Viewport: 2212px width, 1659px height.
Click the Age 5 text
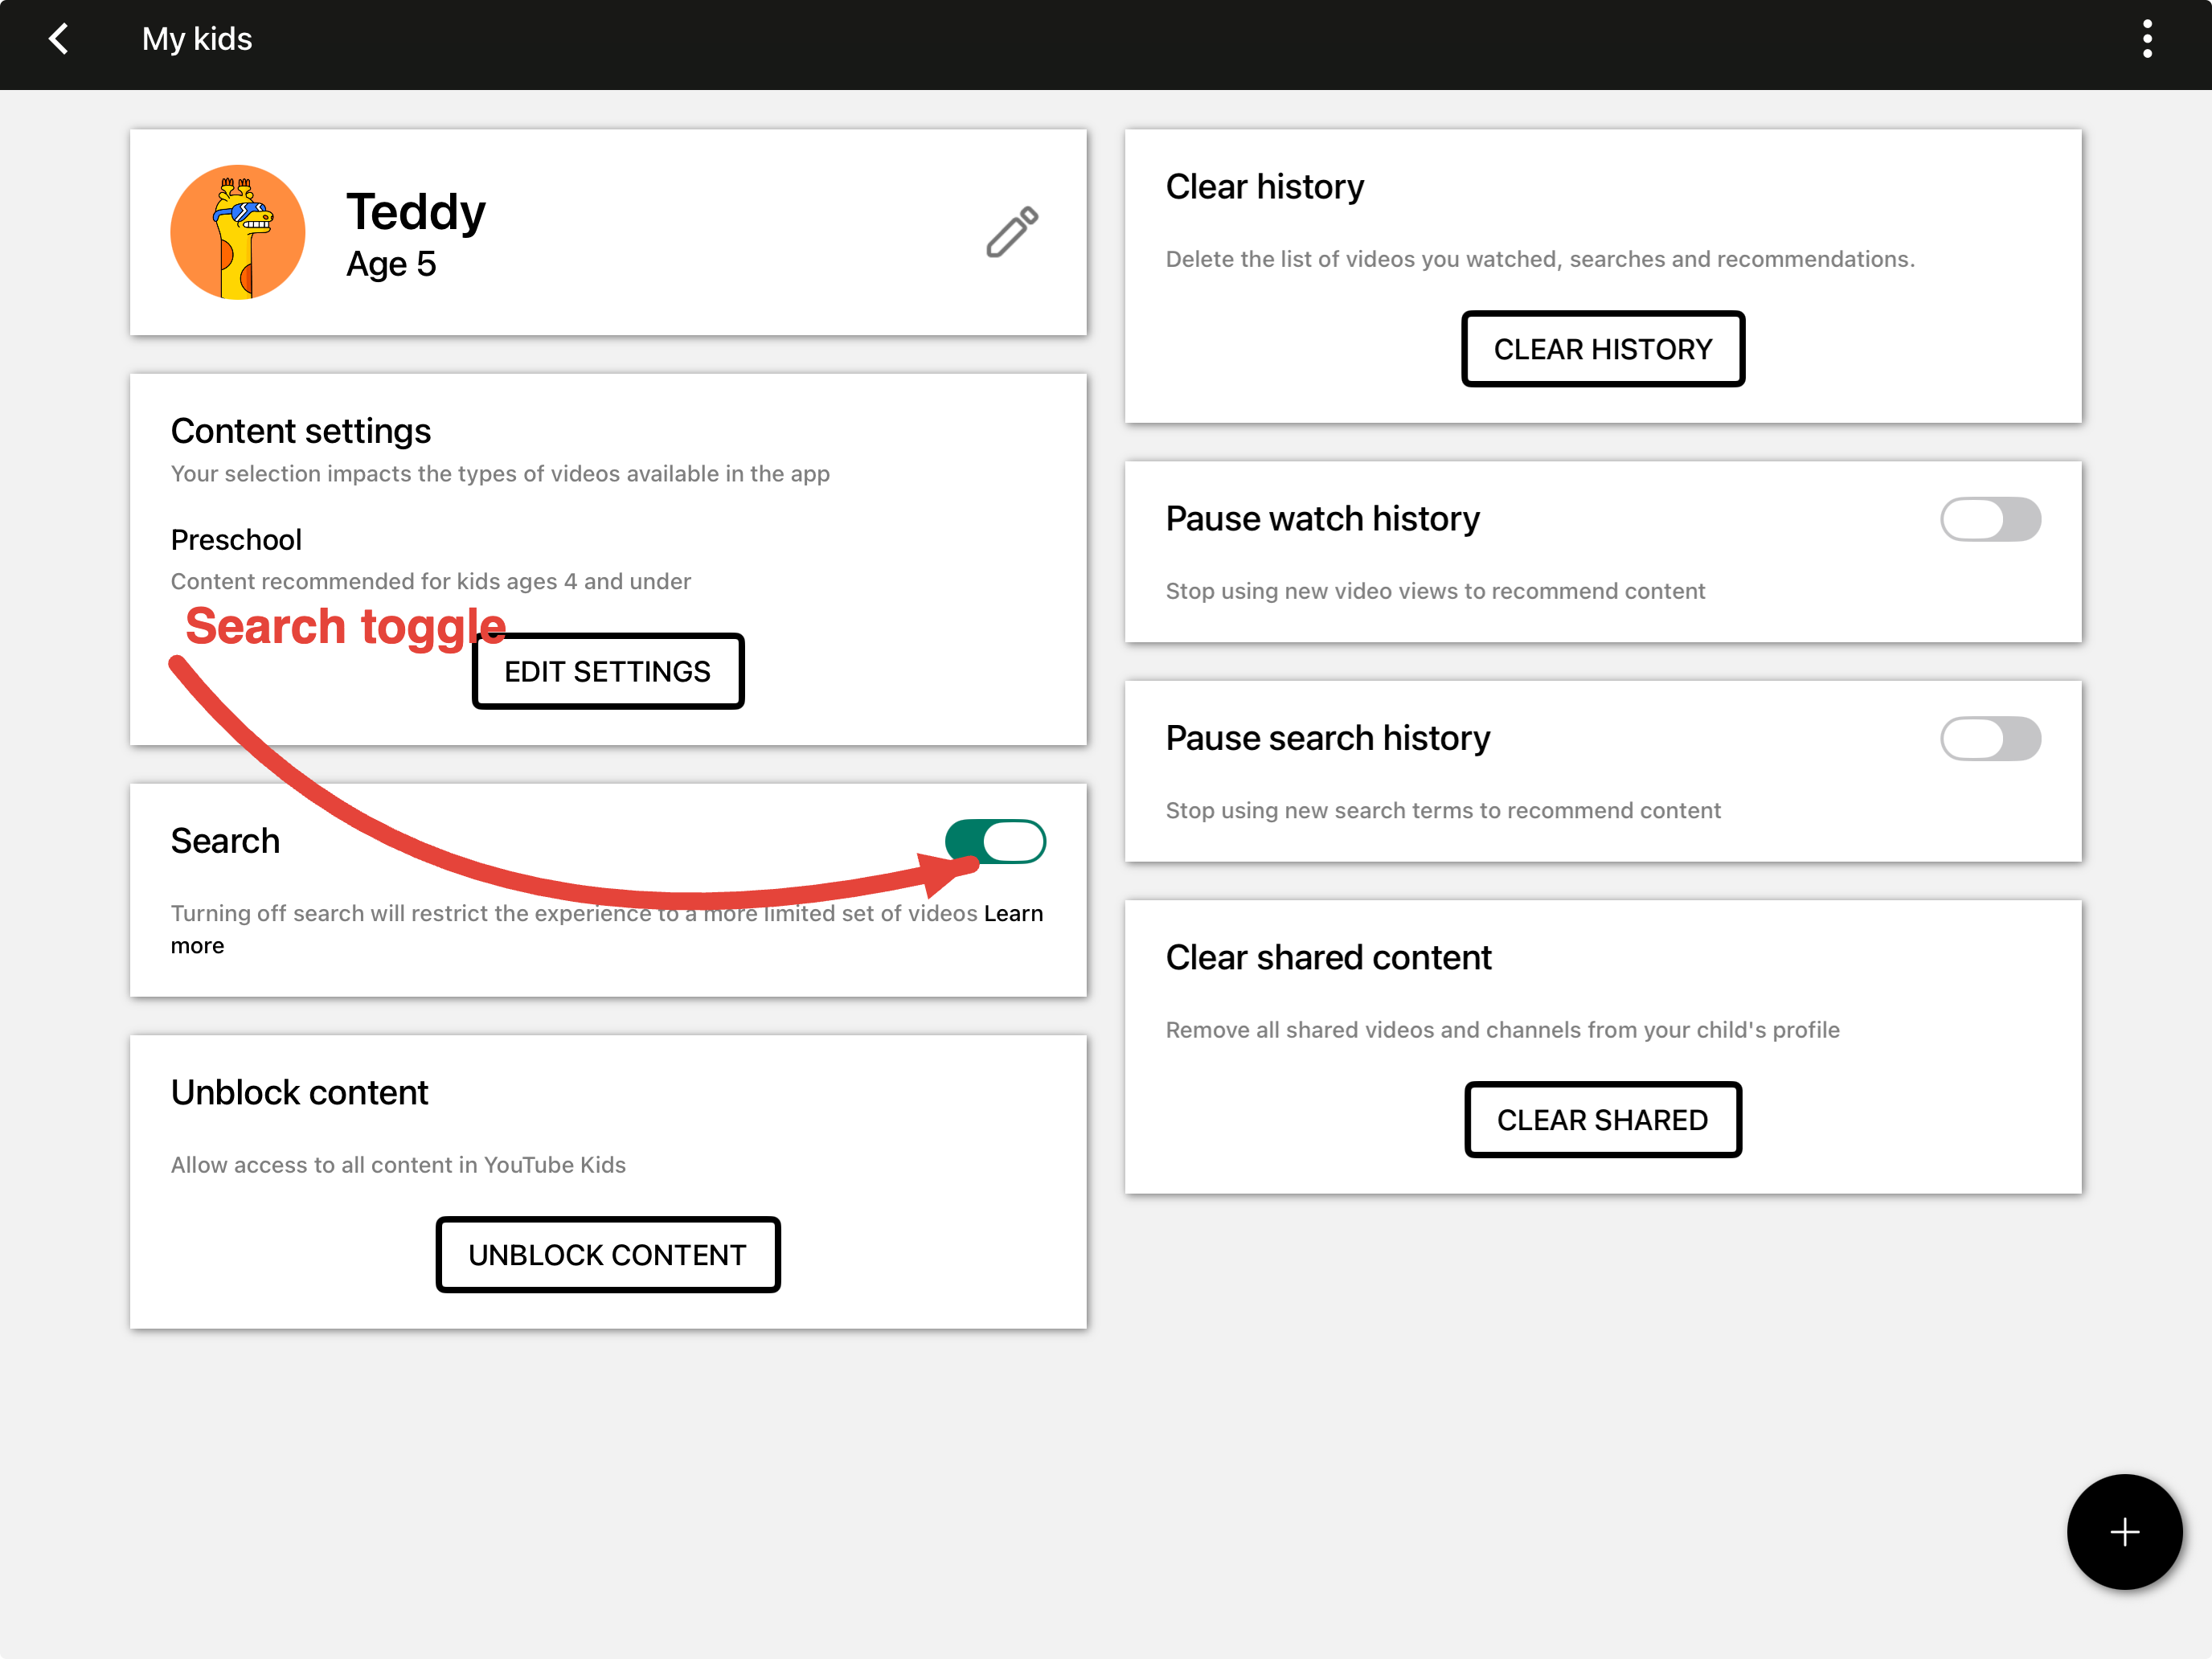point(391,264)
